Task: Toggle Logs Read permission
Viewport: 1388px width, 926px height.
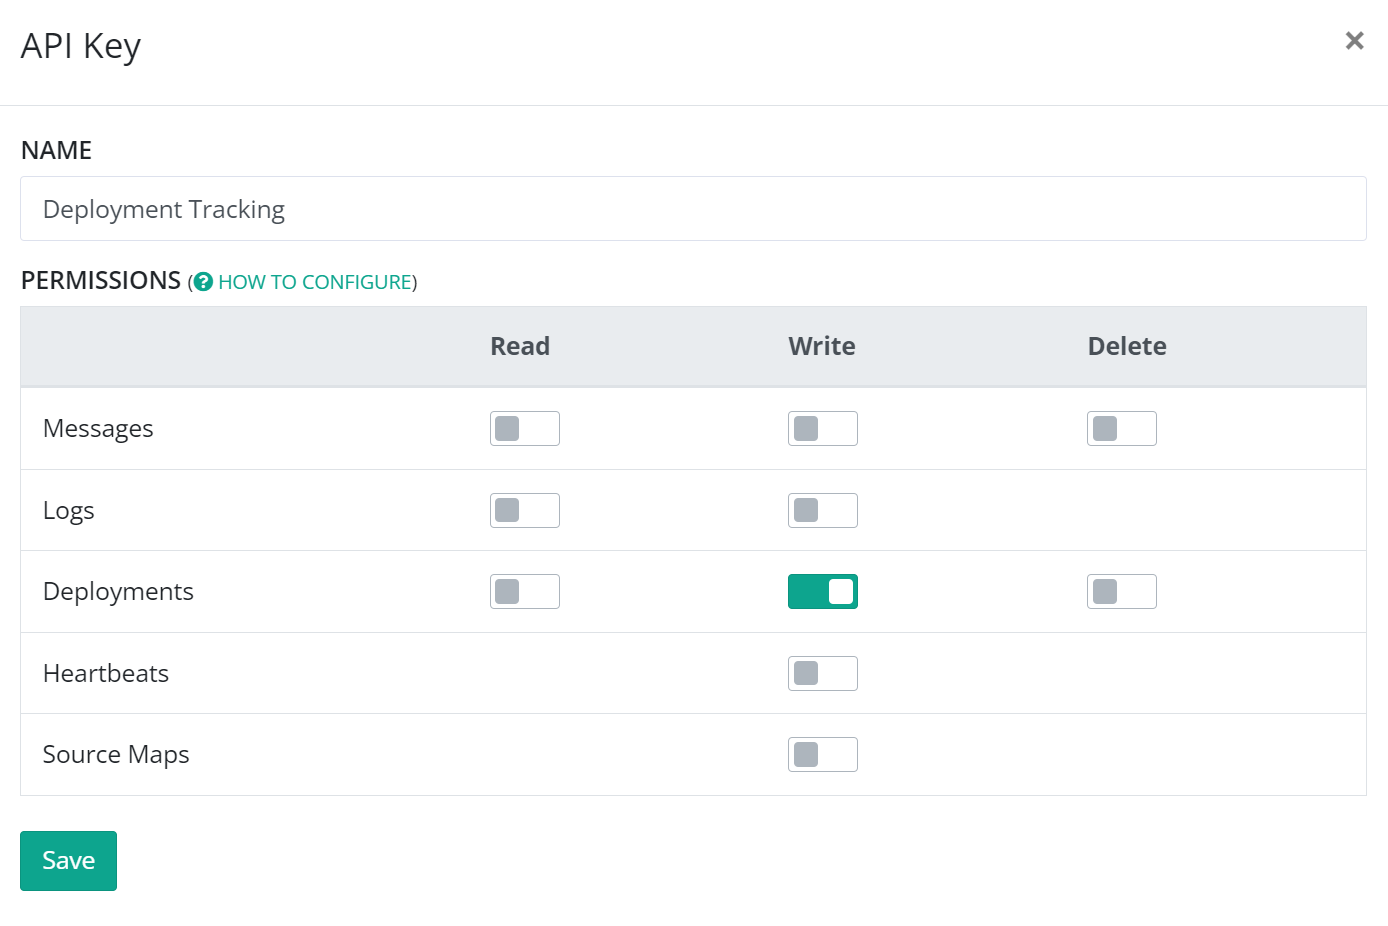Action: click(525, 511)
